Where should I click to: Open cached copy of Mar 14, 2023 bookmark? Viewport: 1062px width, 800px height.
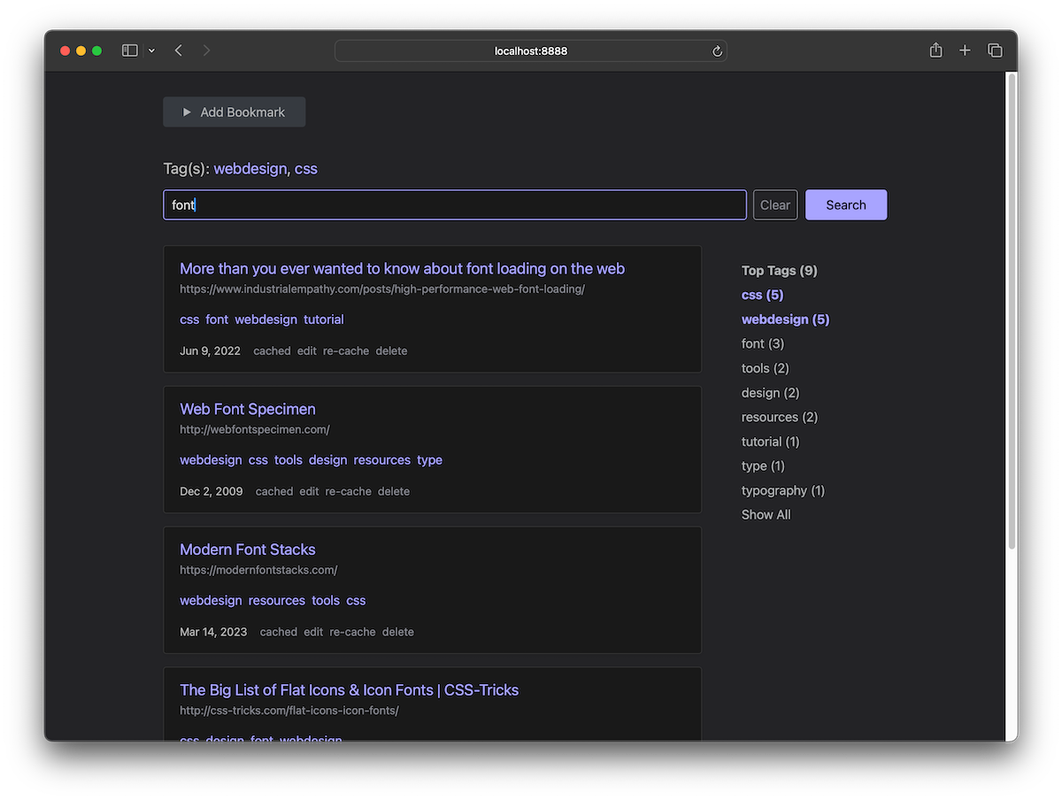click(x=278, y=632)
